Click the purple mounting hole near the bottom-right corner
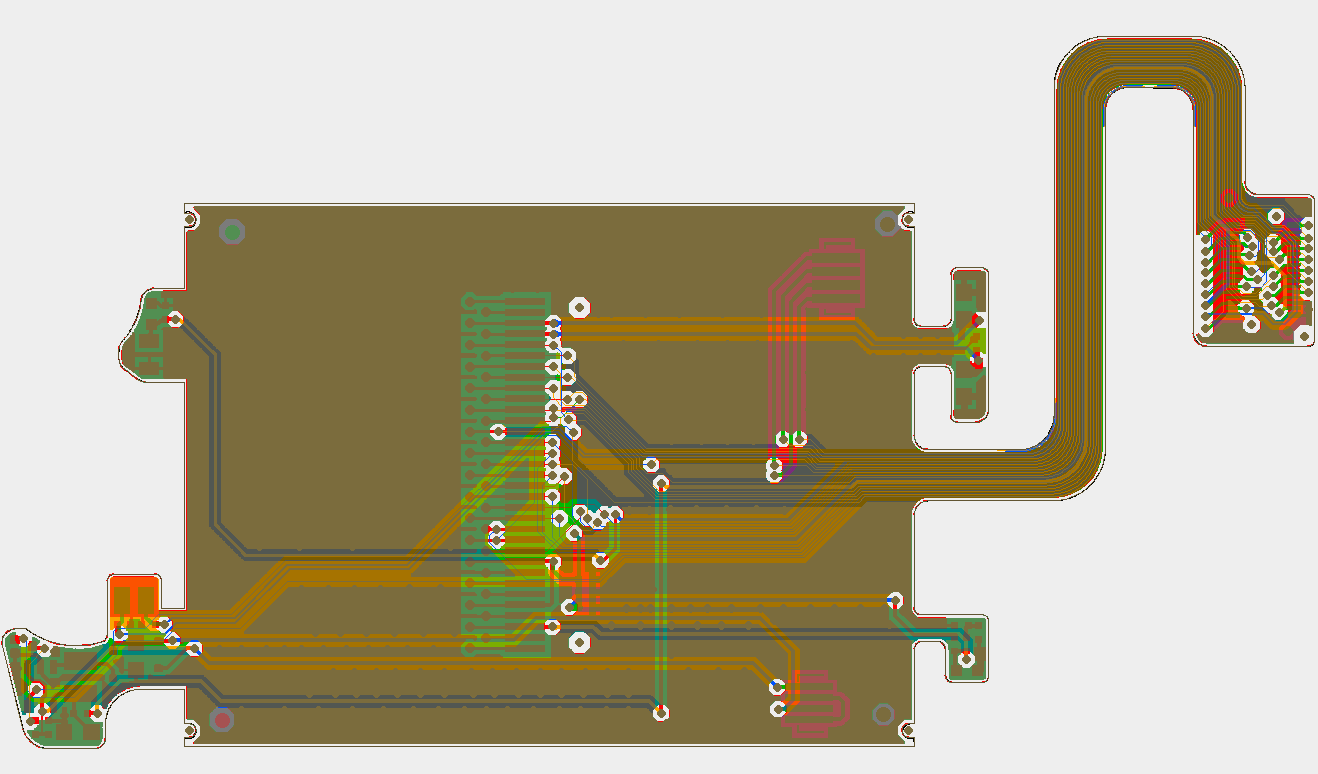 point(884,714)
